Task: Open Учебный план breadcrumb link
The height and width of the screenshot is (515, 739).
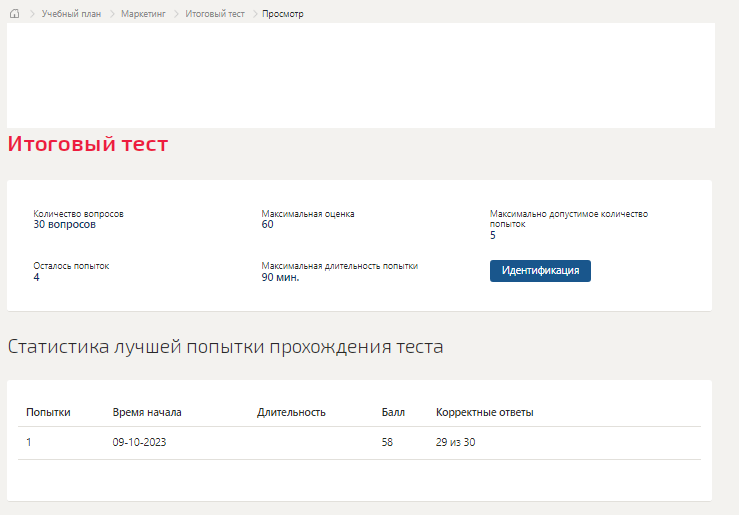Action: (71, 14)
